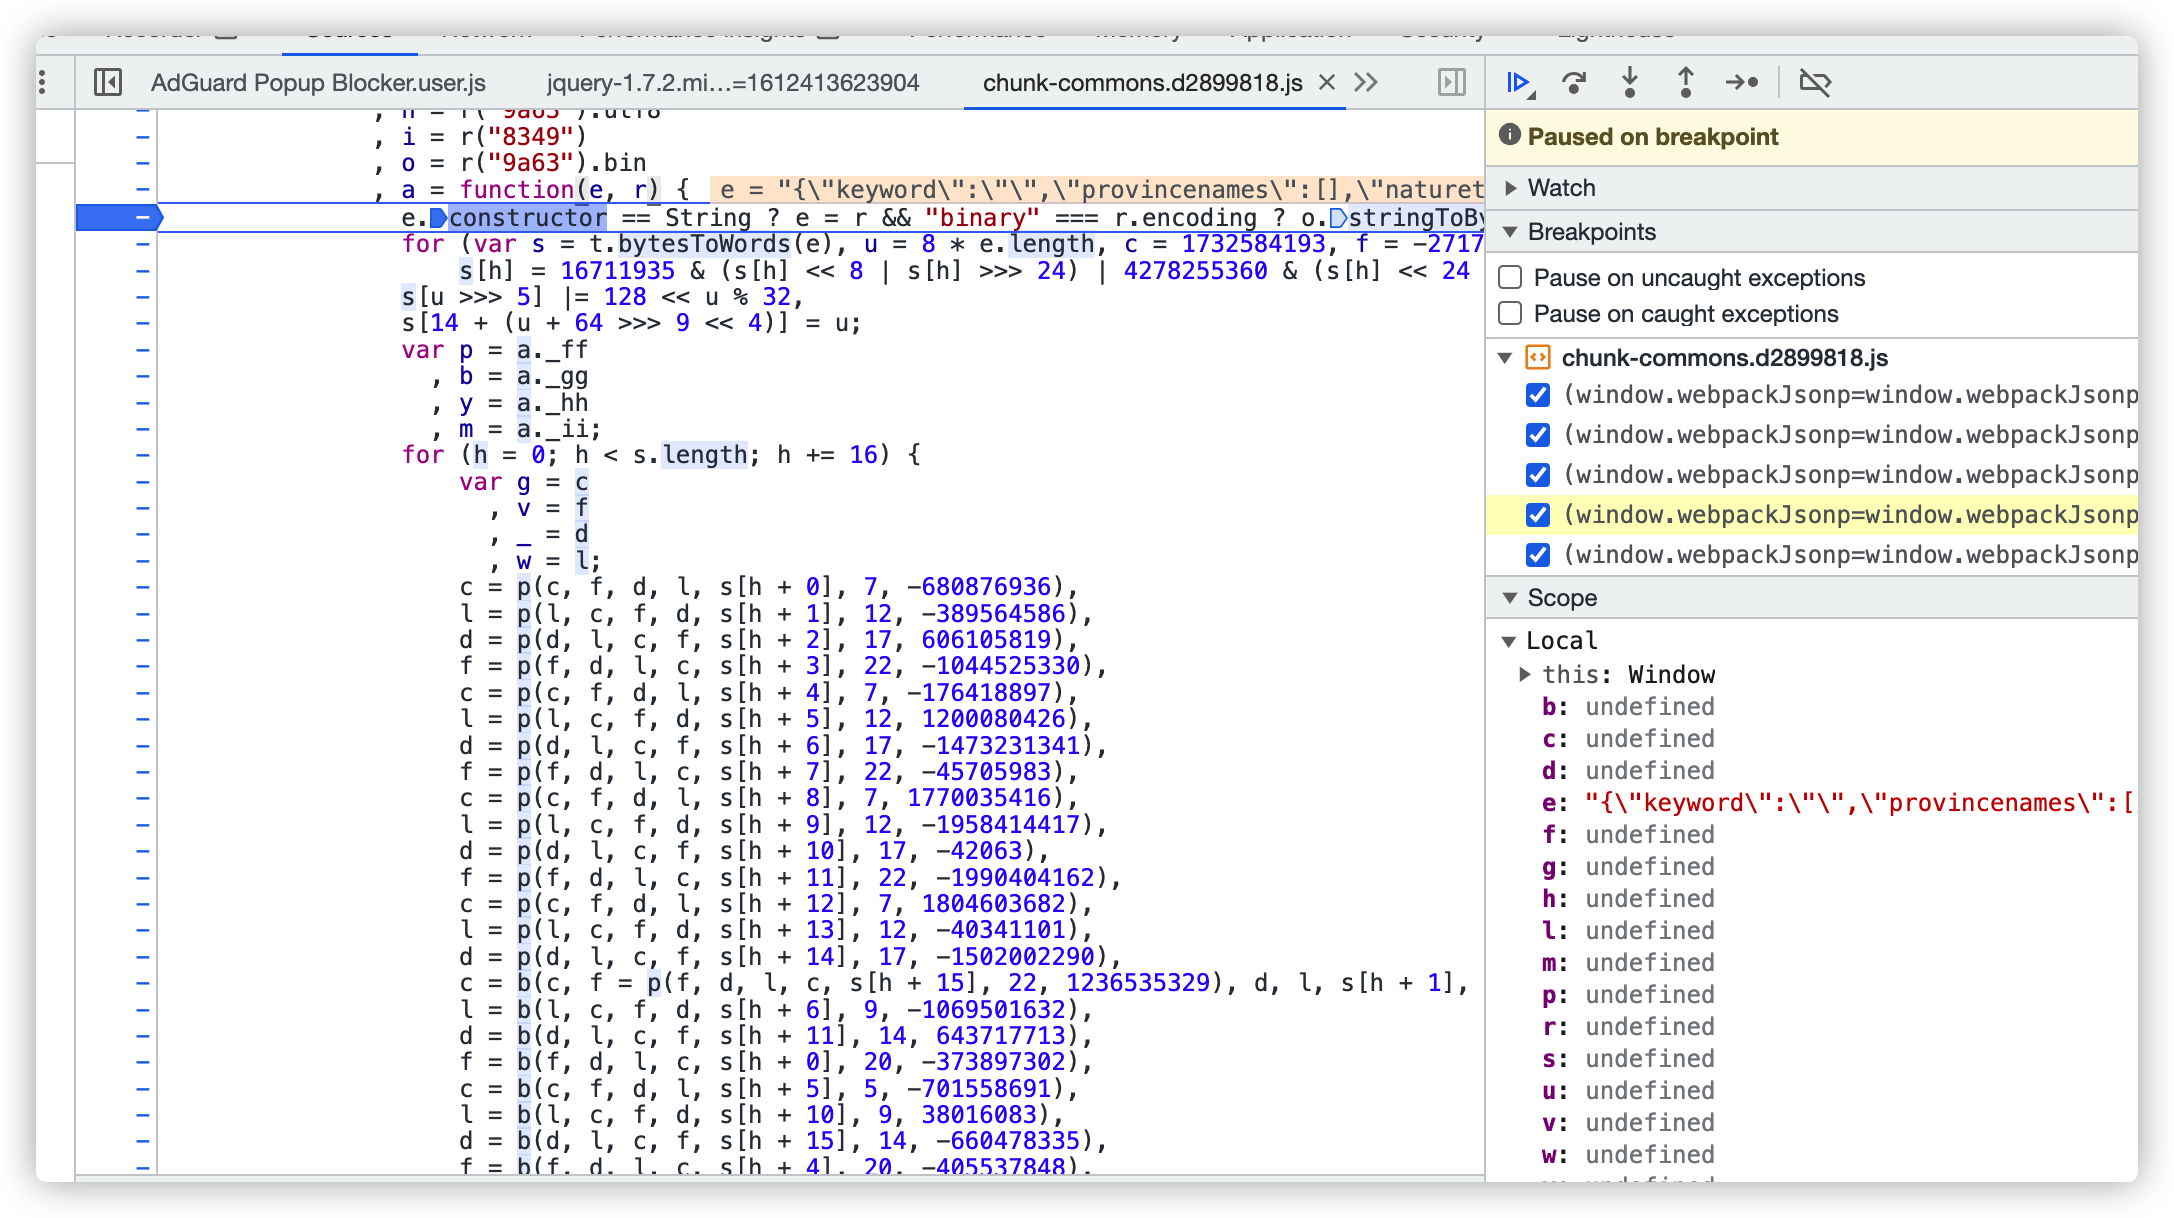This screenshot has width=2174, height=1218.
Task: Enable Pause on uncaught exceptions
Action: tap(1510, 277)
